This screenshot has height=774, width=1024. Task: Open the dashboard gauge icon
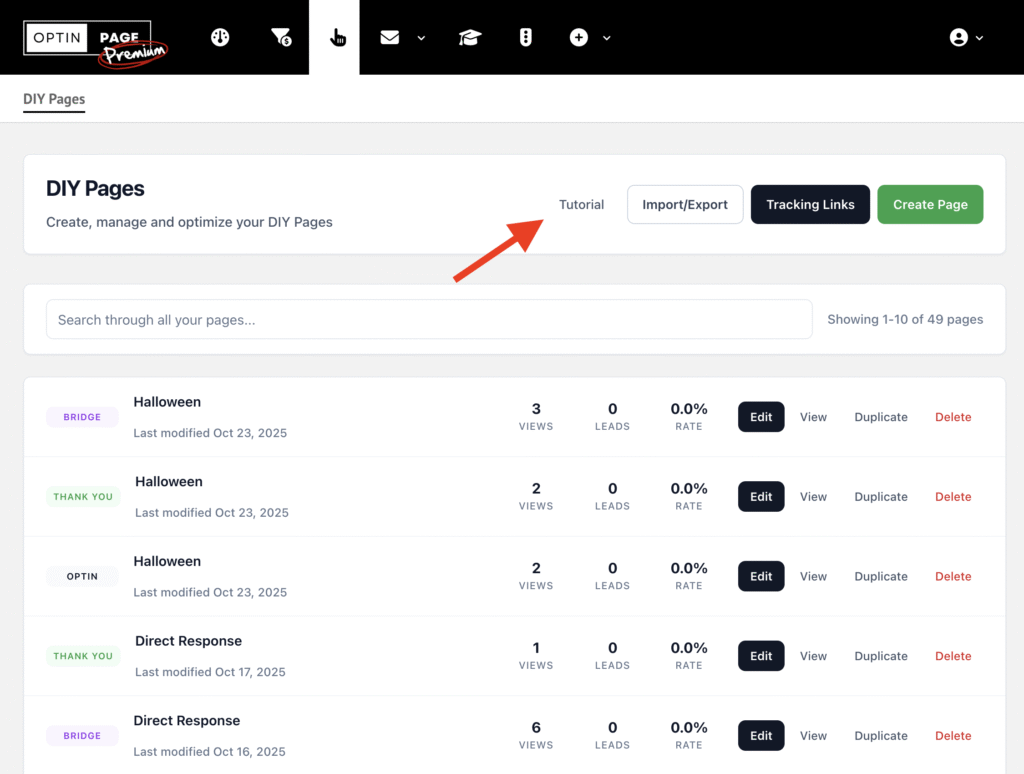click(220, 37)
